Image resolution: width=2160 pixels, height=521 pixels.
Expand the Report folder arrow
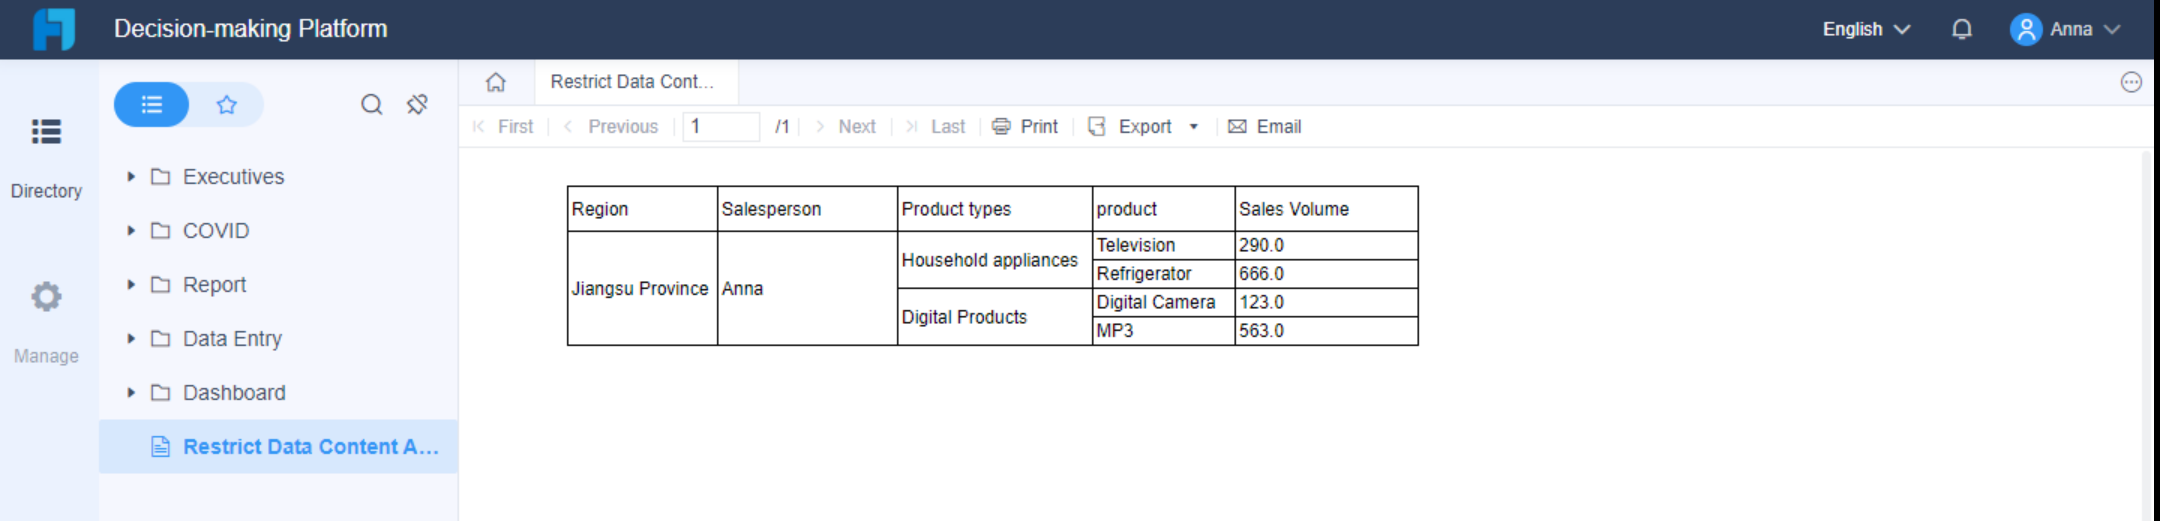point(131,284)
